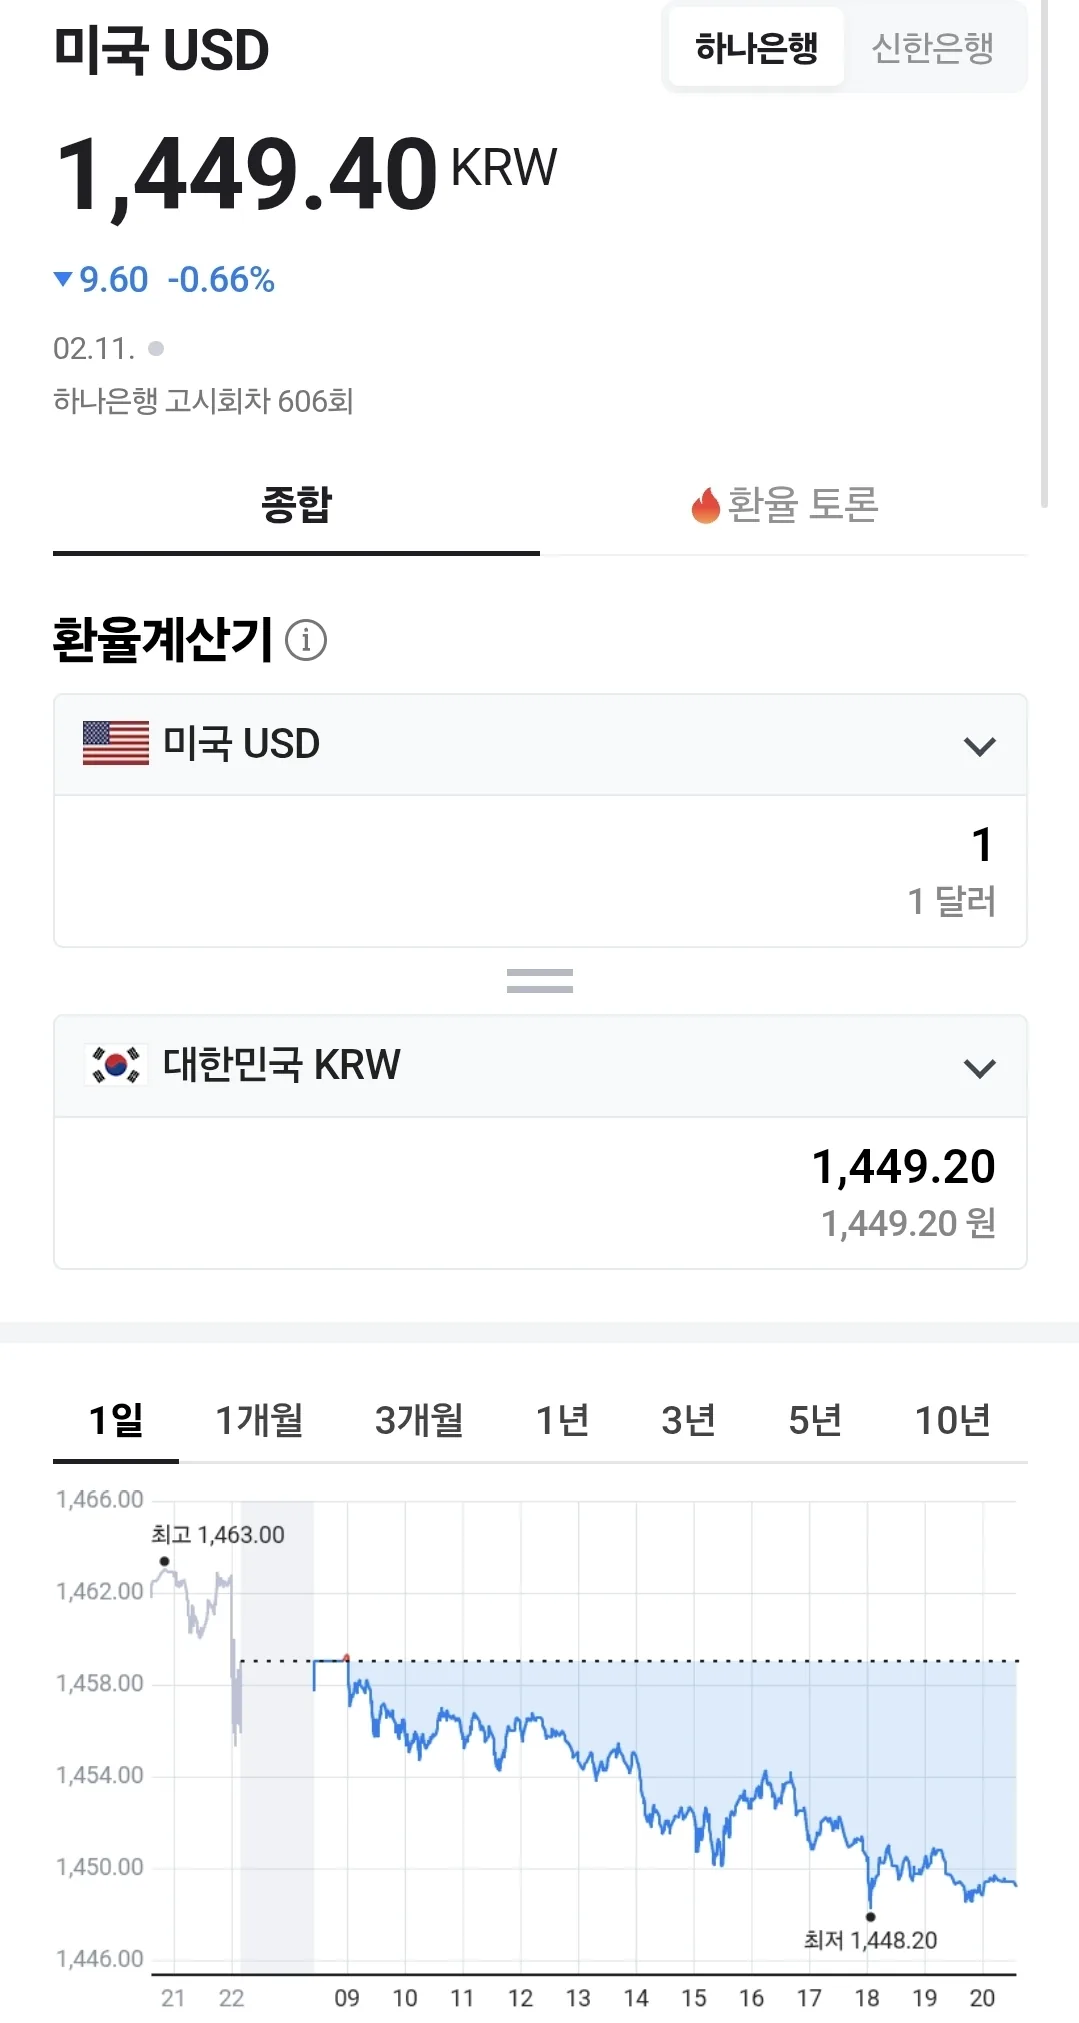Tap the blue down-triangle change indicator

point(63,279)
